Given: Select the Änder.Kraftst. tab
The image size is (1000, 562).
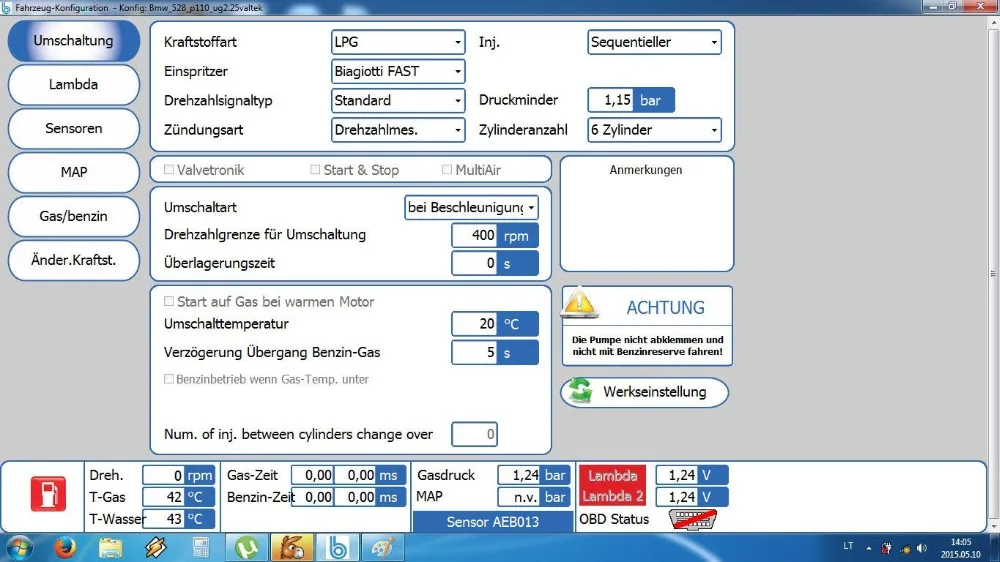Looking at the screenshot, I should 74,260.
